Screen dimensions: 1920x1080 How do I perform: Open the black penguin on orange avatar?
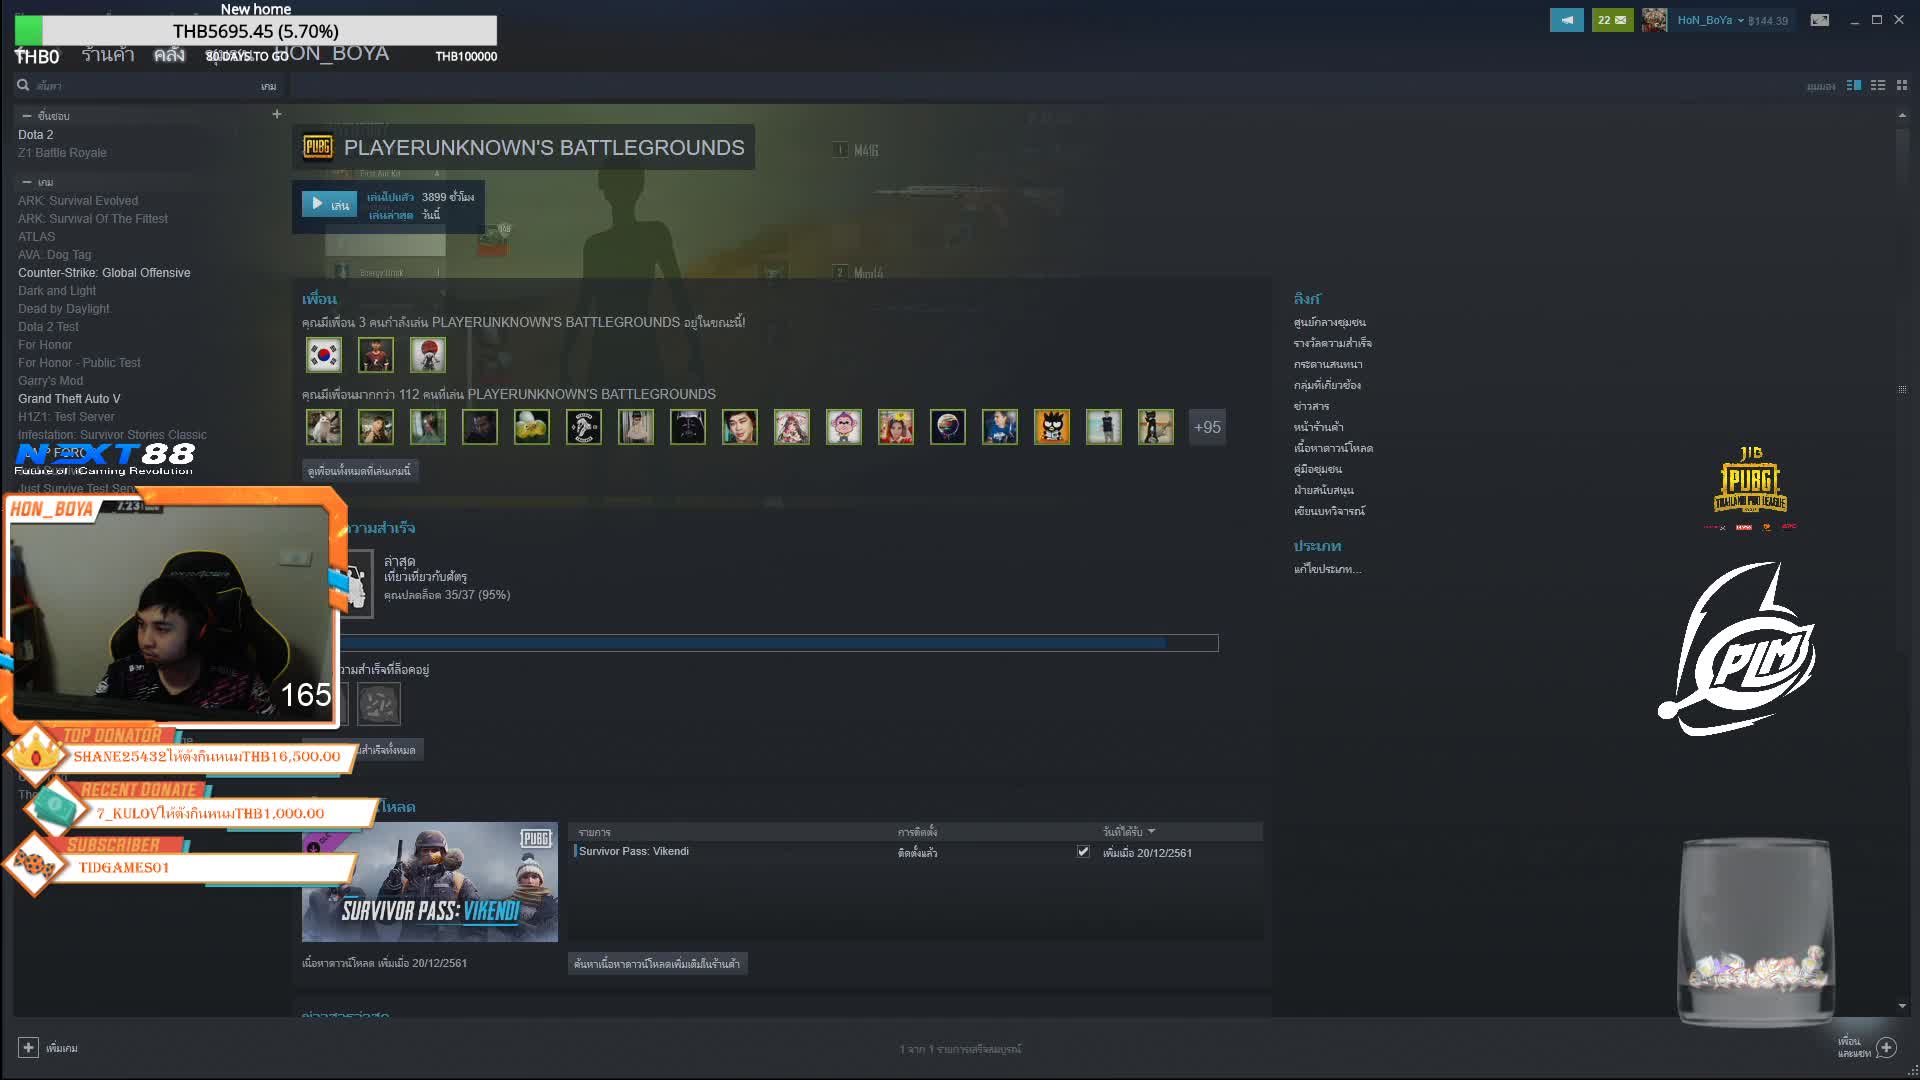(1052, 427)
